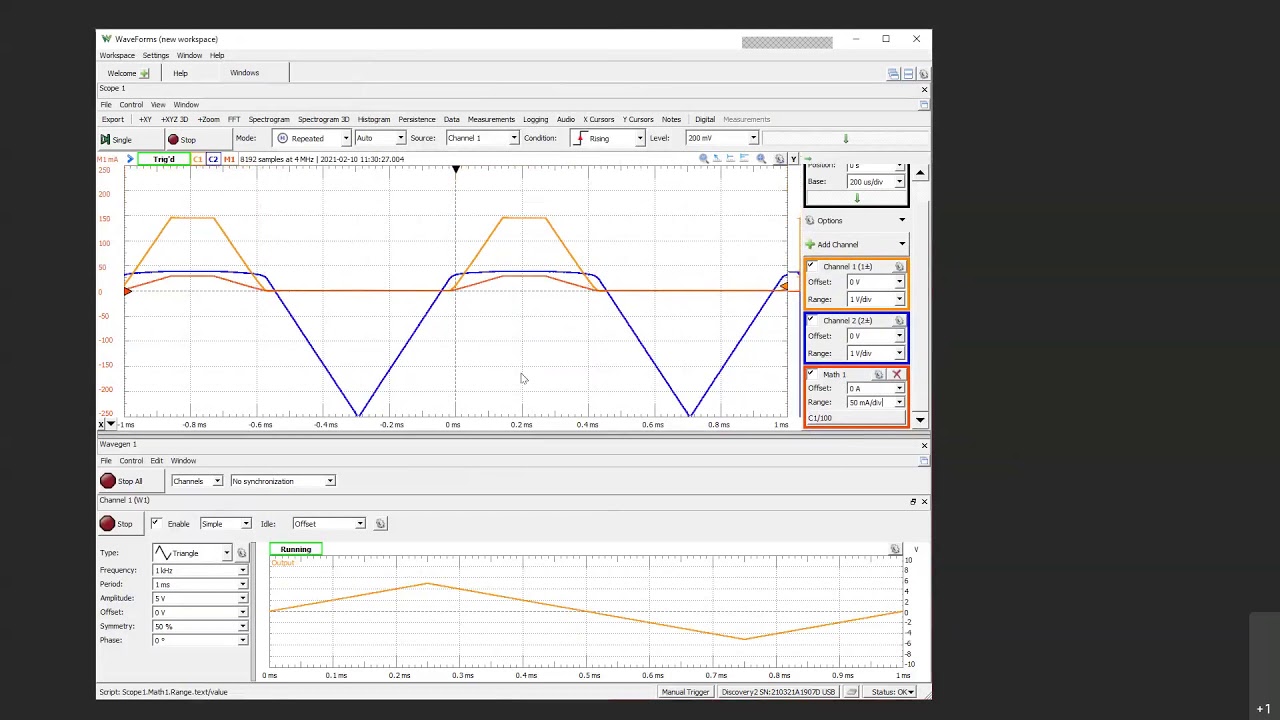
Task: Select the C2 channel badge
Action: tap(212, 159)
